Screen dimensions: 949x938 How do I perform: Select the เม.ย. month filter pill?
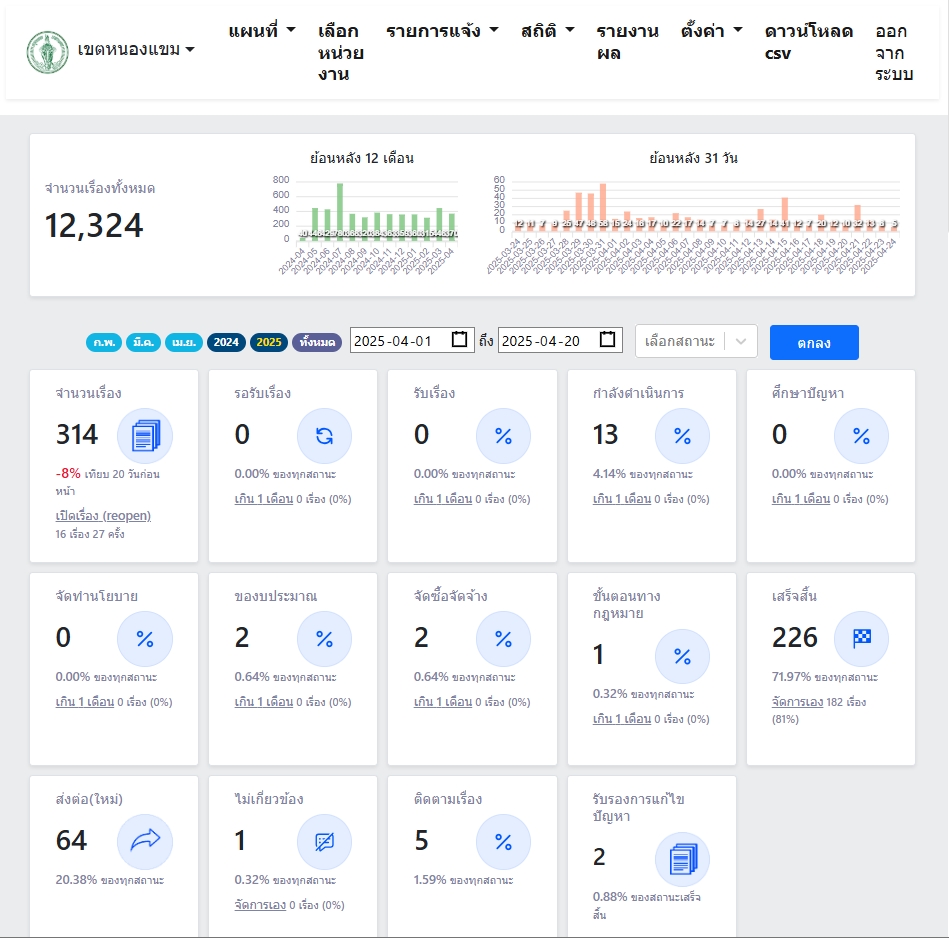click(184, 343)
